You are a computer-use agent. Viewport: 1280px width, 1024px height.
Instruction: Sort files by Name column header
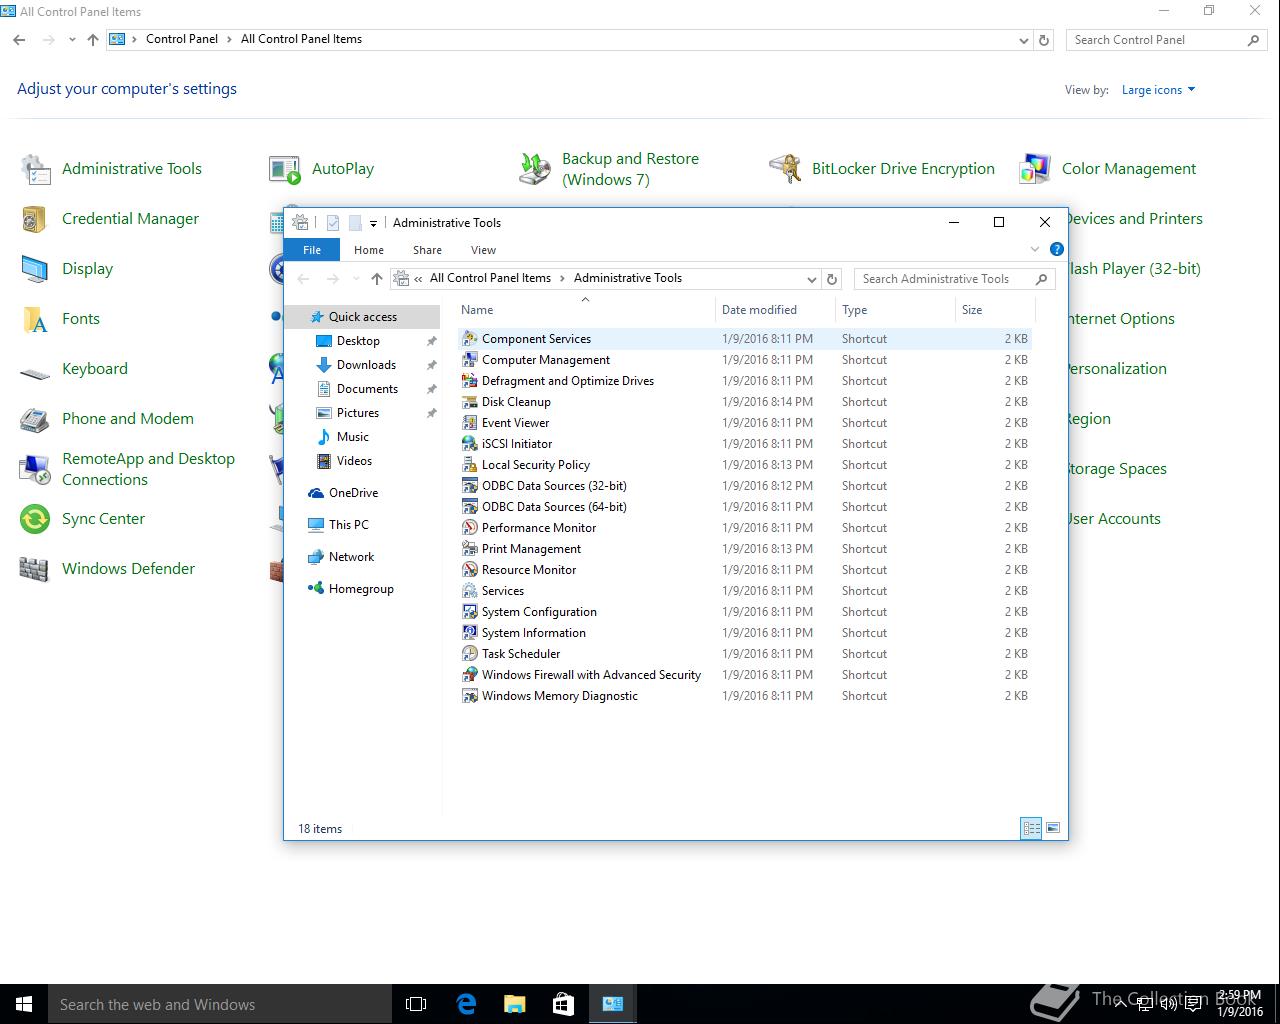pos(586,310)
